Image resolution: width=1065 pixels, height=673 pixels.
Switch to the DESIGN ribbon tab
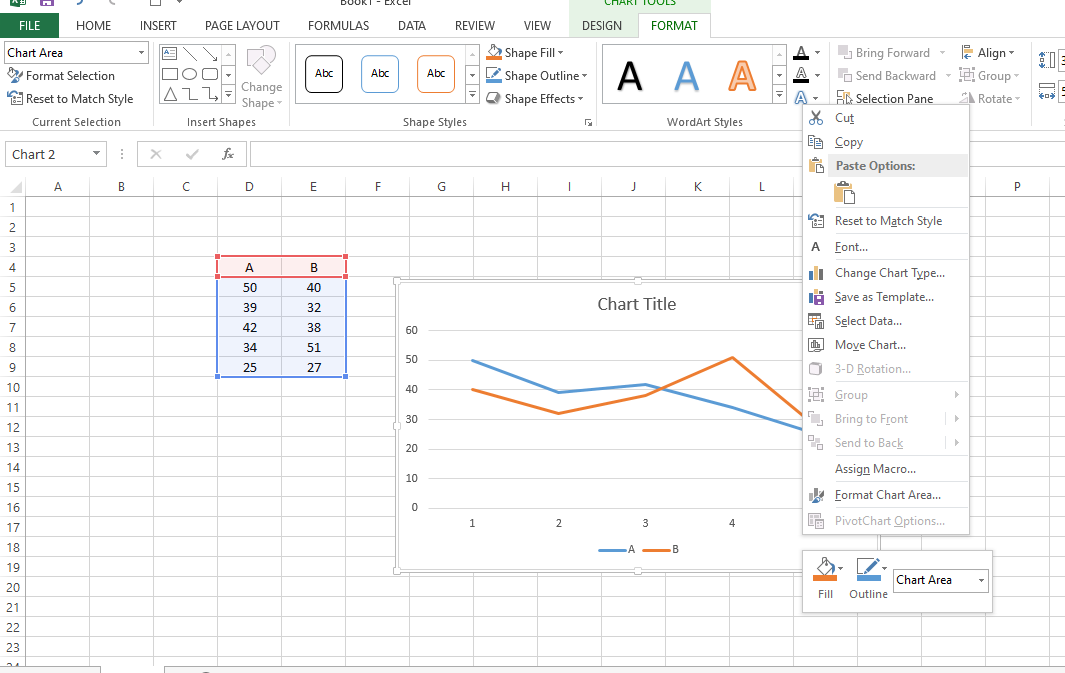(602, 25)
